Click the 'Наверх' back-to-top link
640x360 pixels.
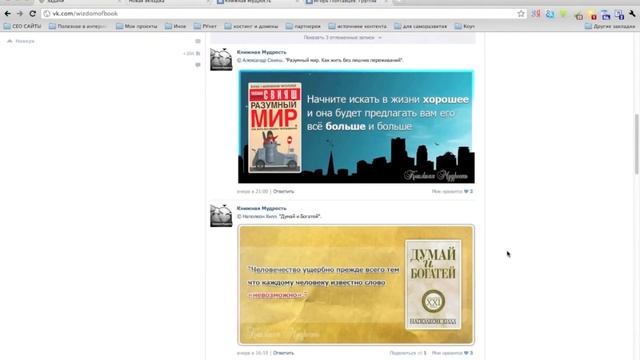tap(21, 41)
